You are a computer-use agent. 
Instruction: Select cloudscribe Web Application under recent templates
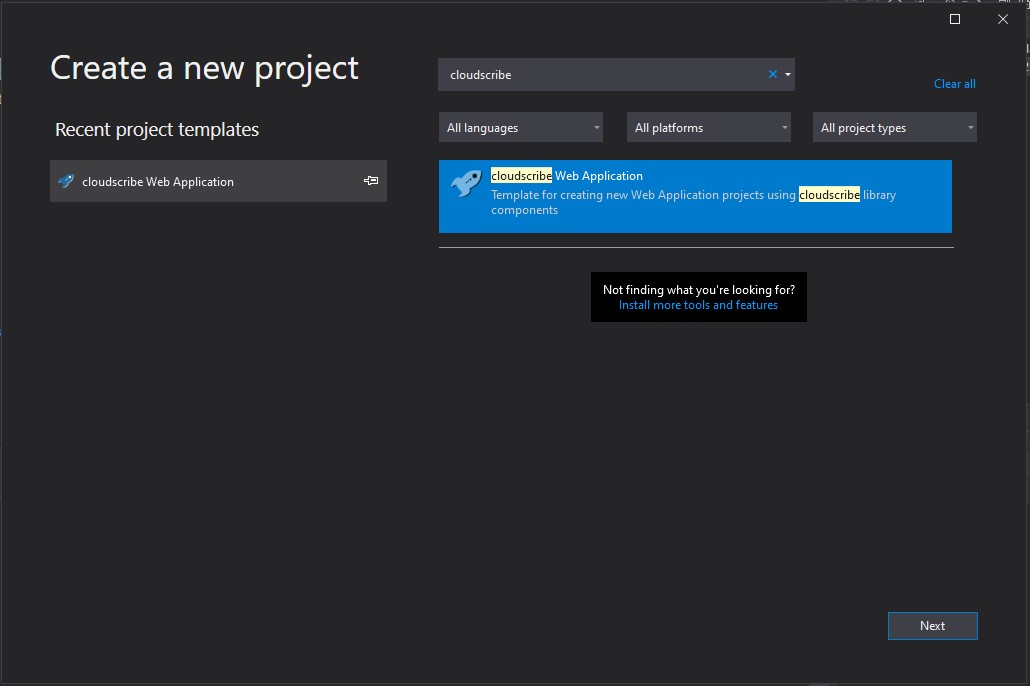tap(158, 182)
